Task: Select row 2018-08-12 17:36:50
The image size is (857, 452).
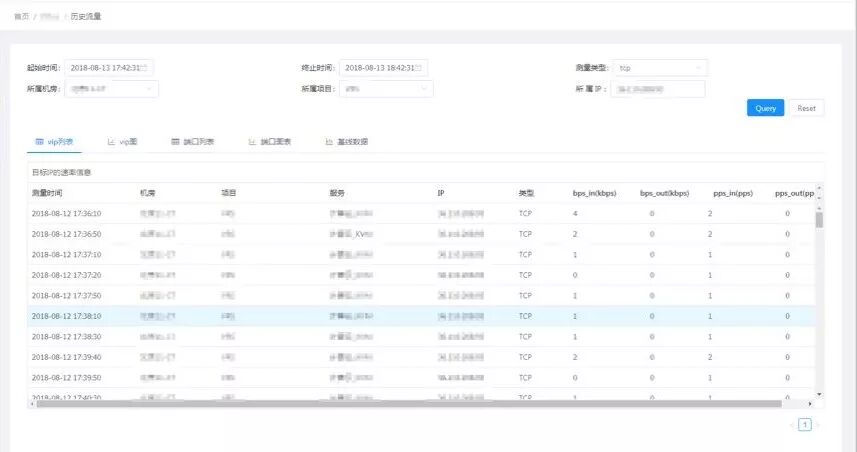Action: point(421,234)
